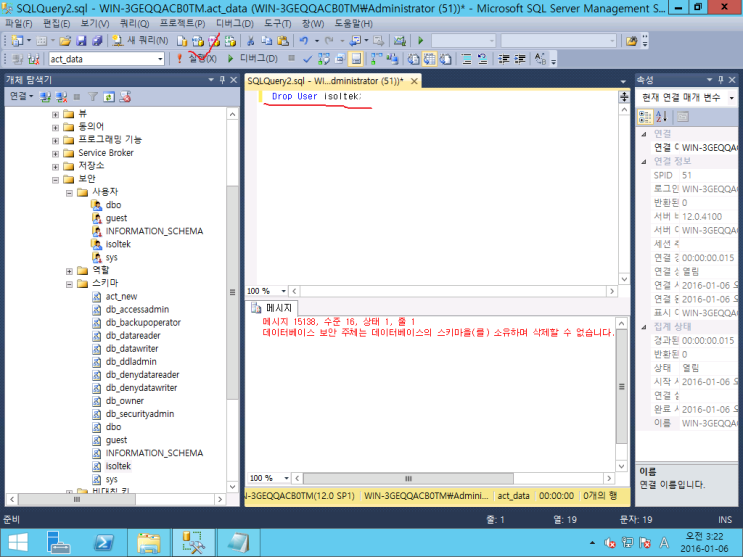Screen dimensions: 743x557
Task: Click messages pane horizontal scrollbar thumb
Action: (408, 478)
